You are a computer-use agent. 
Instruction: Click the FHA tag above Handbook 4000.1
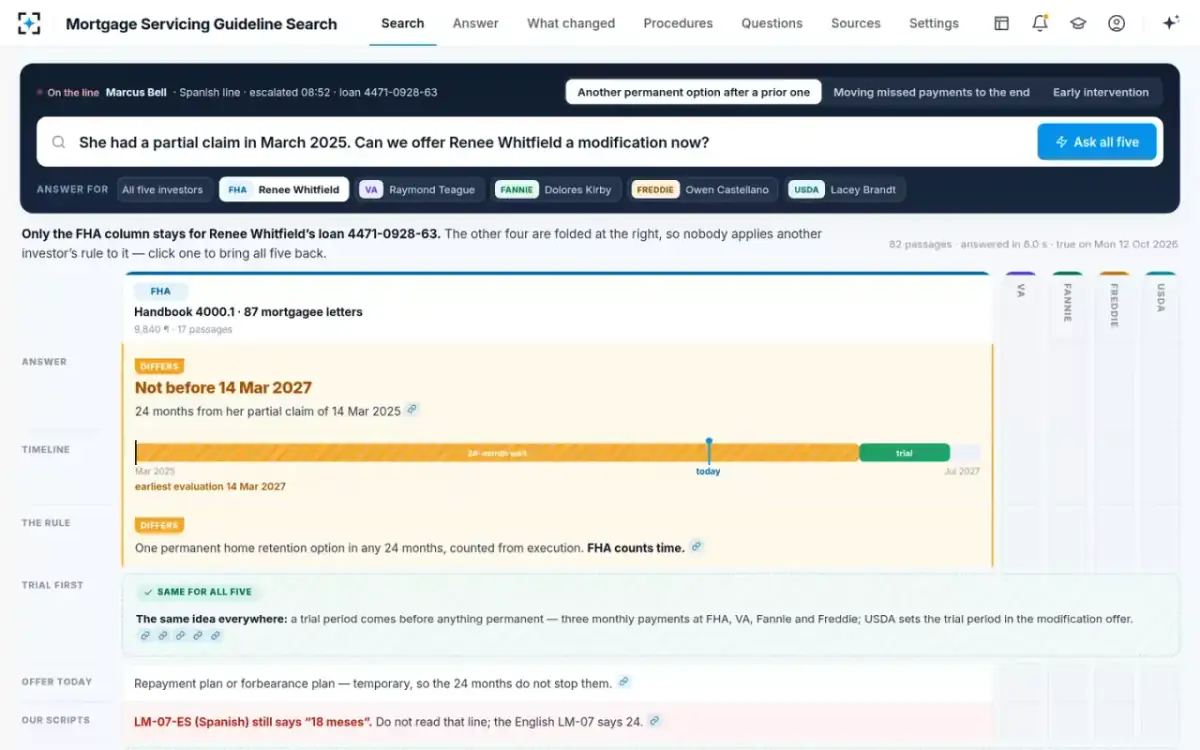[160, 292]
